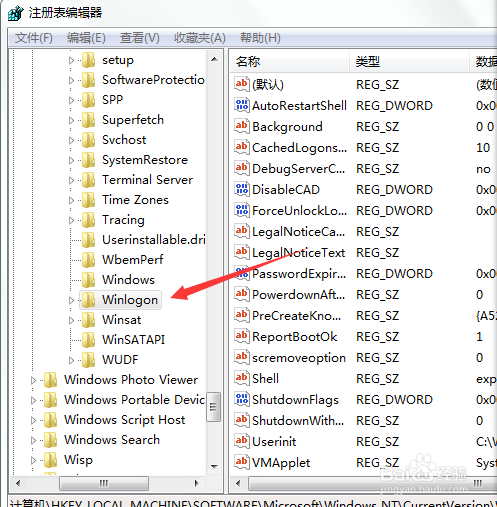Click the Registry Editor title bar icon

[x=16, y=13]
